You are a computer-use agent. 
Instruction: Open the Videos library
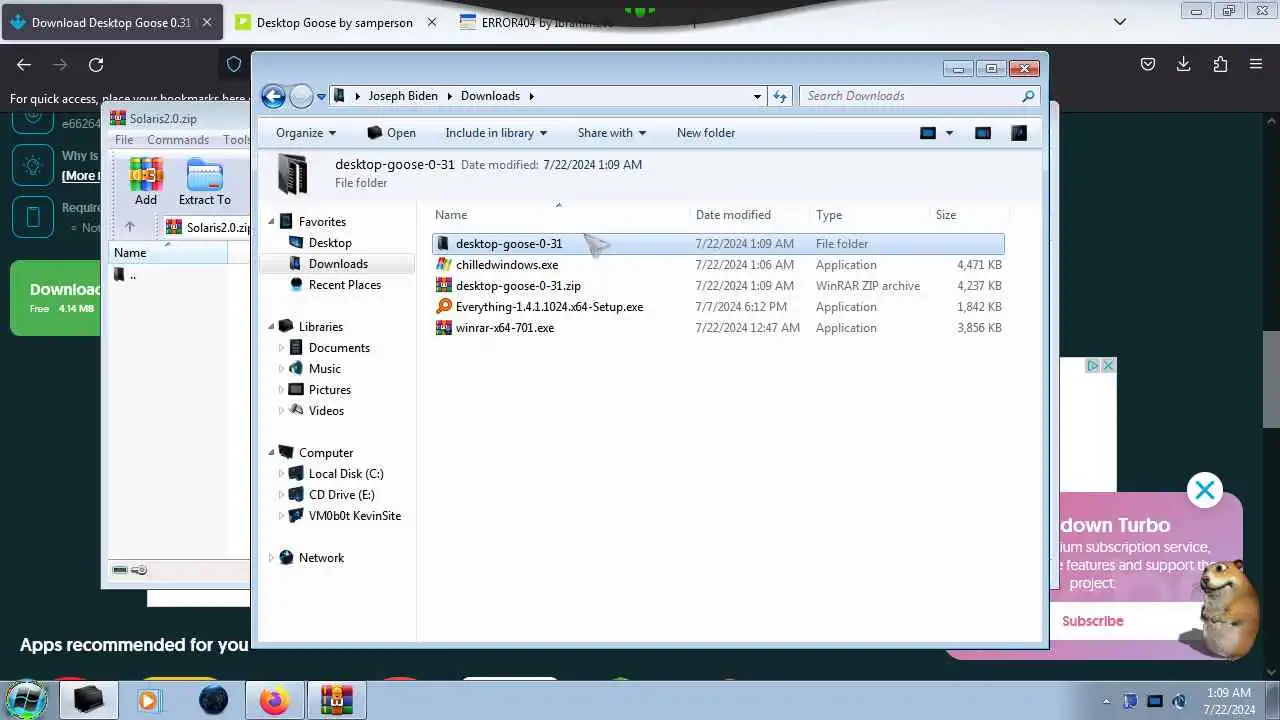pos(326,411)
